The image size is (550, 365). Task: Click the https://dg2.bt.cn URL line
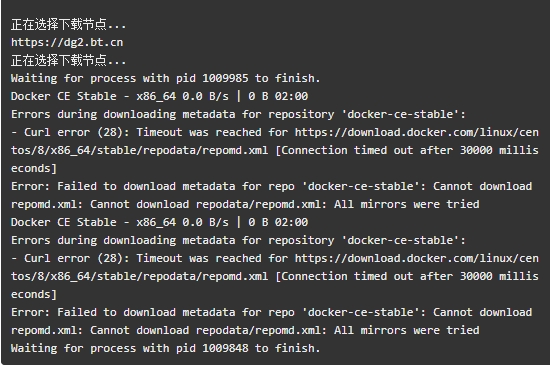point(67,42)
